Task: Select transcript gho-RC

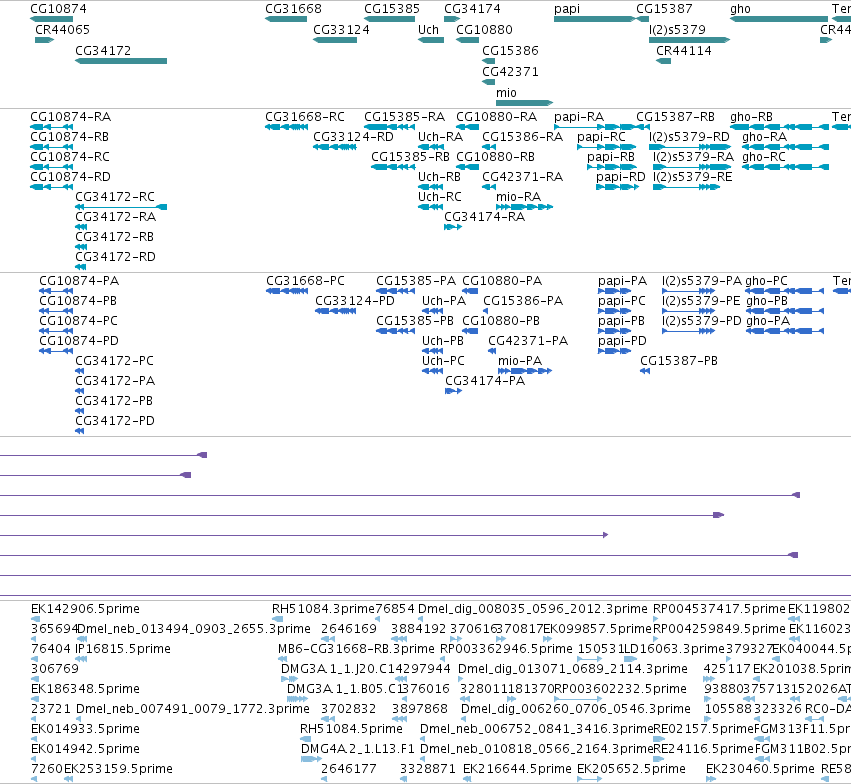Action: click(764, 157)
